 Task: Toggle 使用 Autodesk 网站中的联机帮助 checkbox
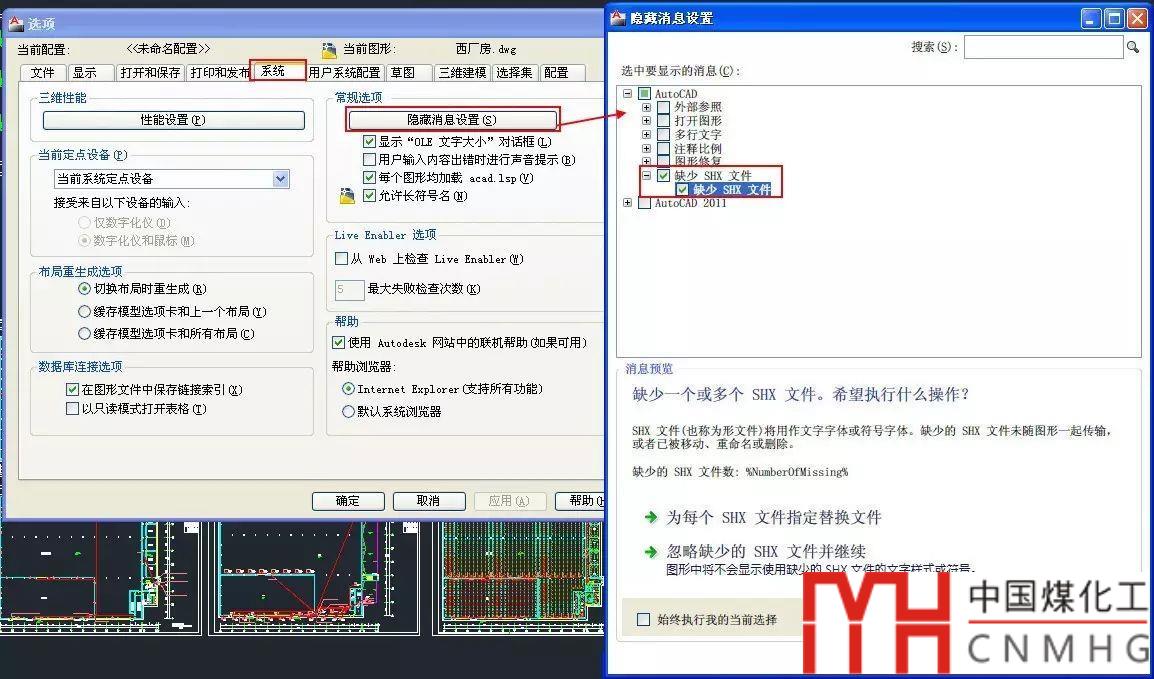coord(339,342)
